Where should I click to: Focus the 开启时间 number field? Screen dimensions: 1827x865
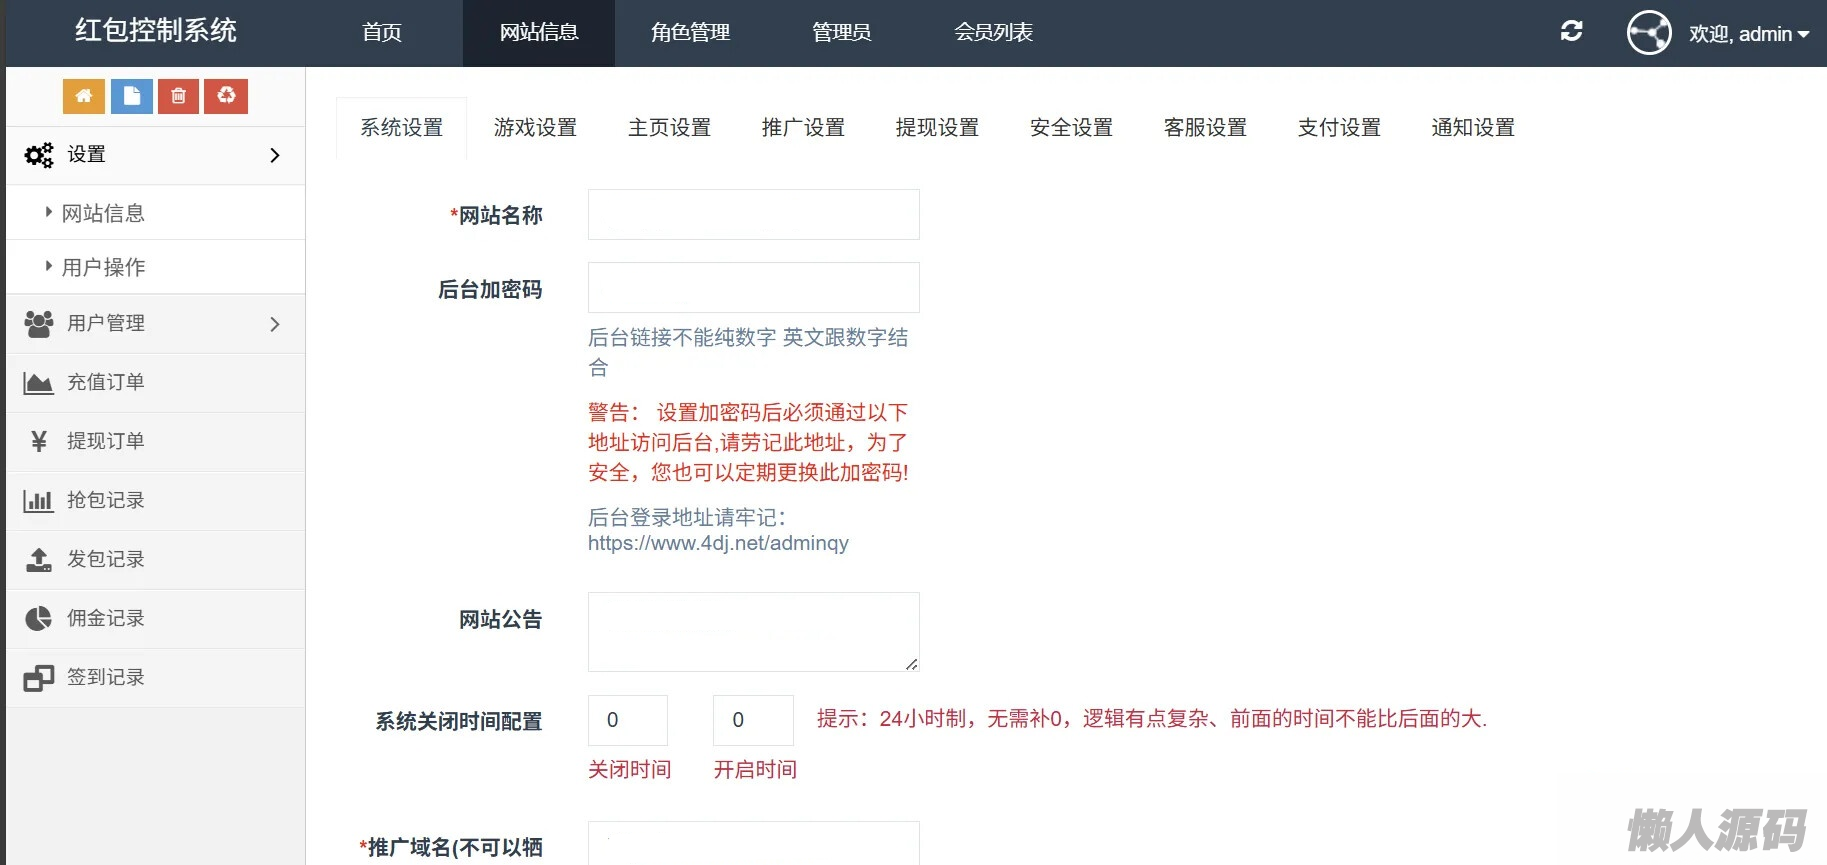(753, 720)
